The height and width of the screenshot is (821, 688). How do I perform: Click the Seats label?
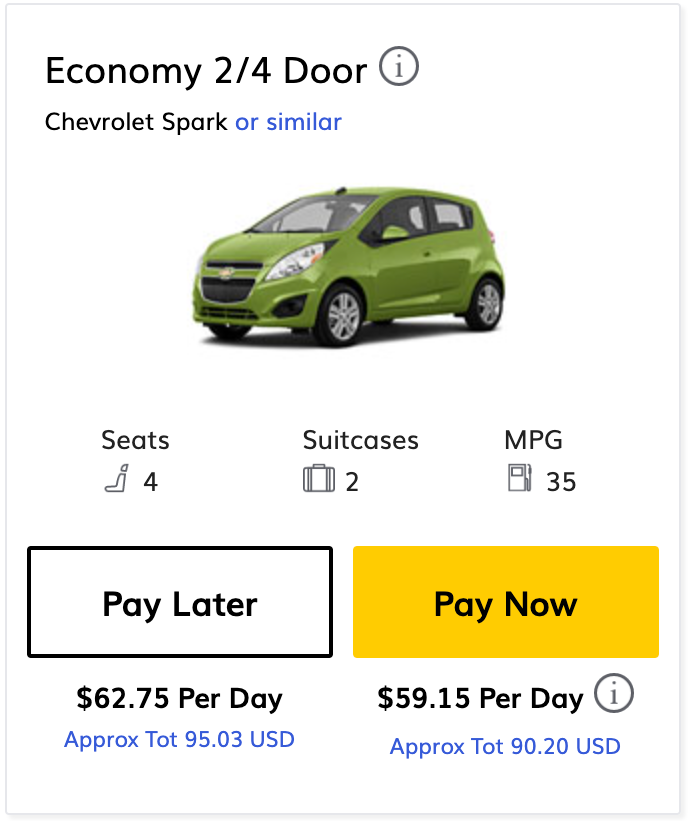[135, 440]
